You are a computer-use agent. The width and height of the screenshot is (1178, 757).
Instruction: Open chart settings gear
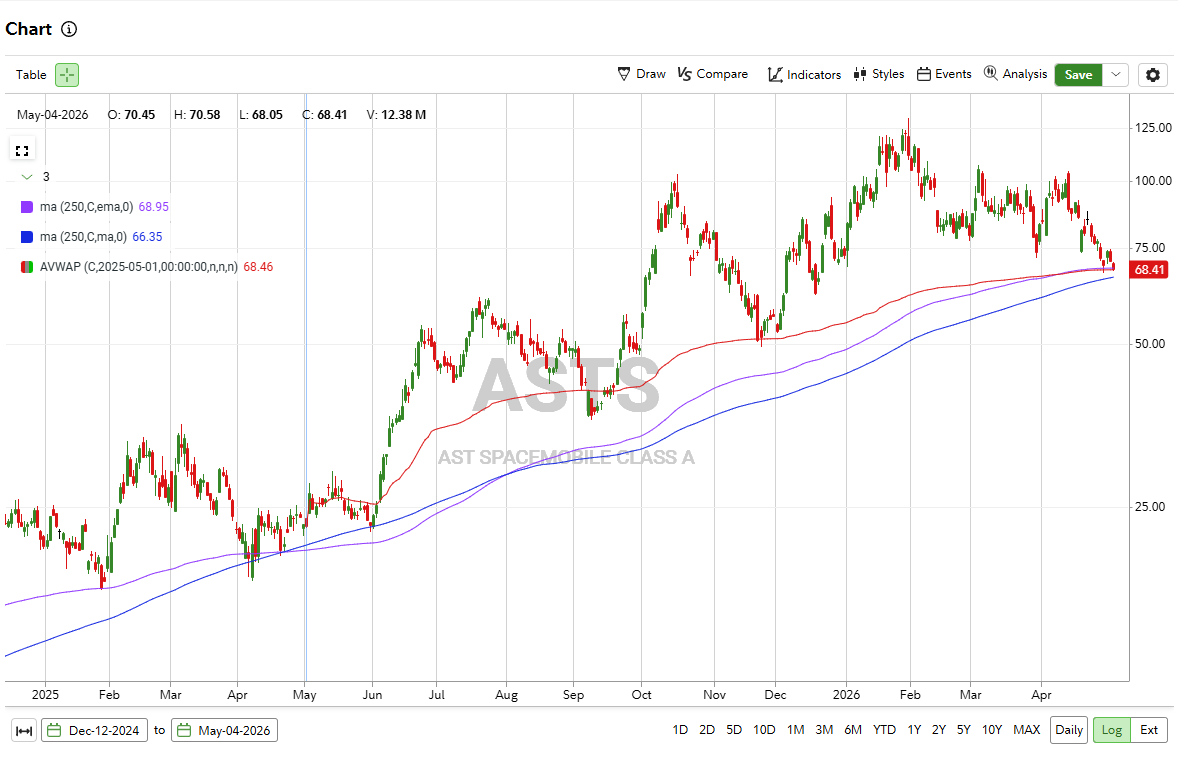pyautogui.click(x=1153, y=75)
